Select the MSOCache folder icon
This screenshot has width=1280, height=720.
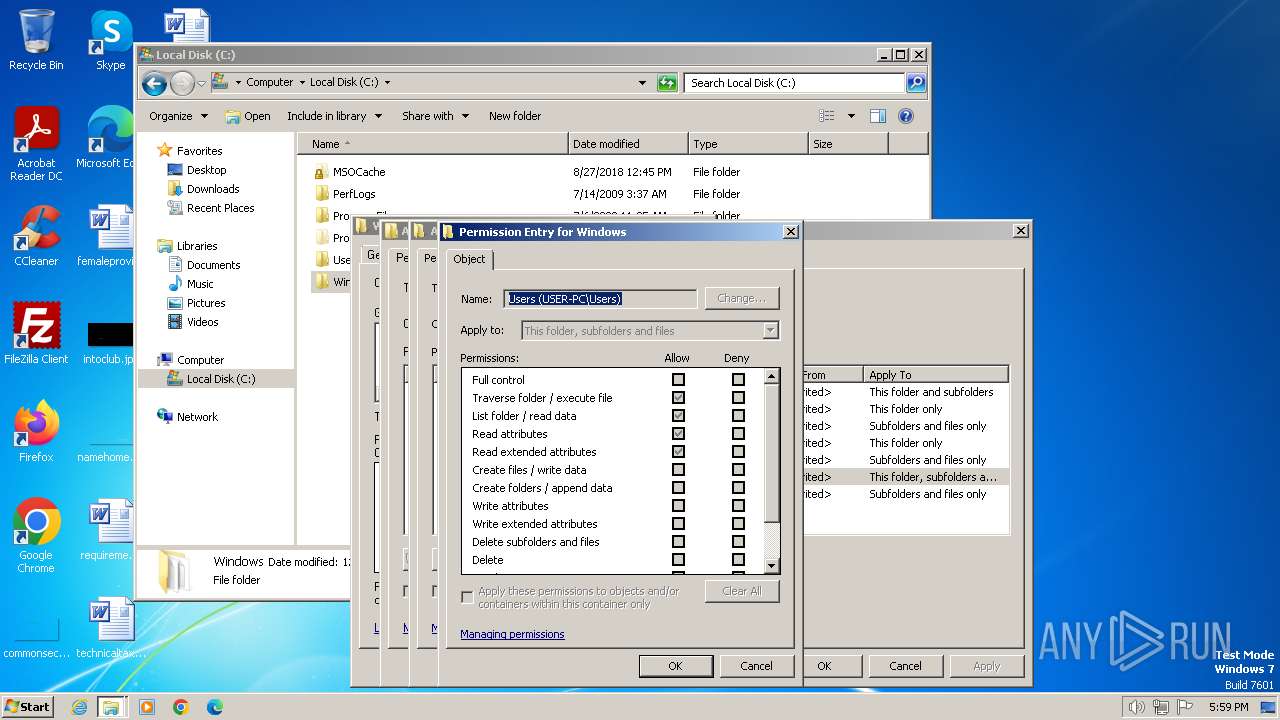tap(321, 172)
